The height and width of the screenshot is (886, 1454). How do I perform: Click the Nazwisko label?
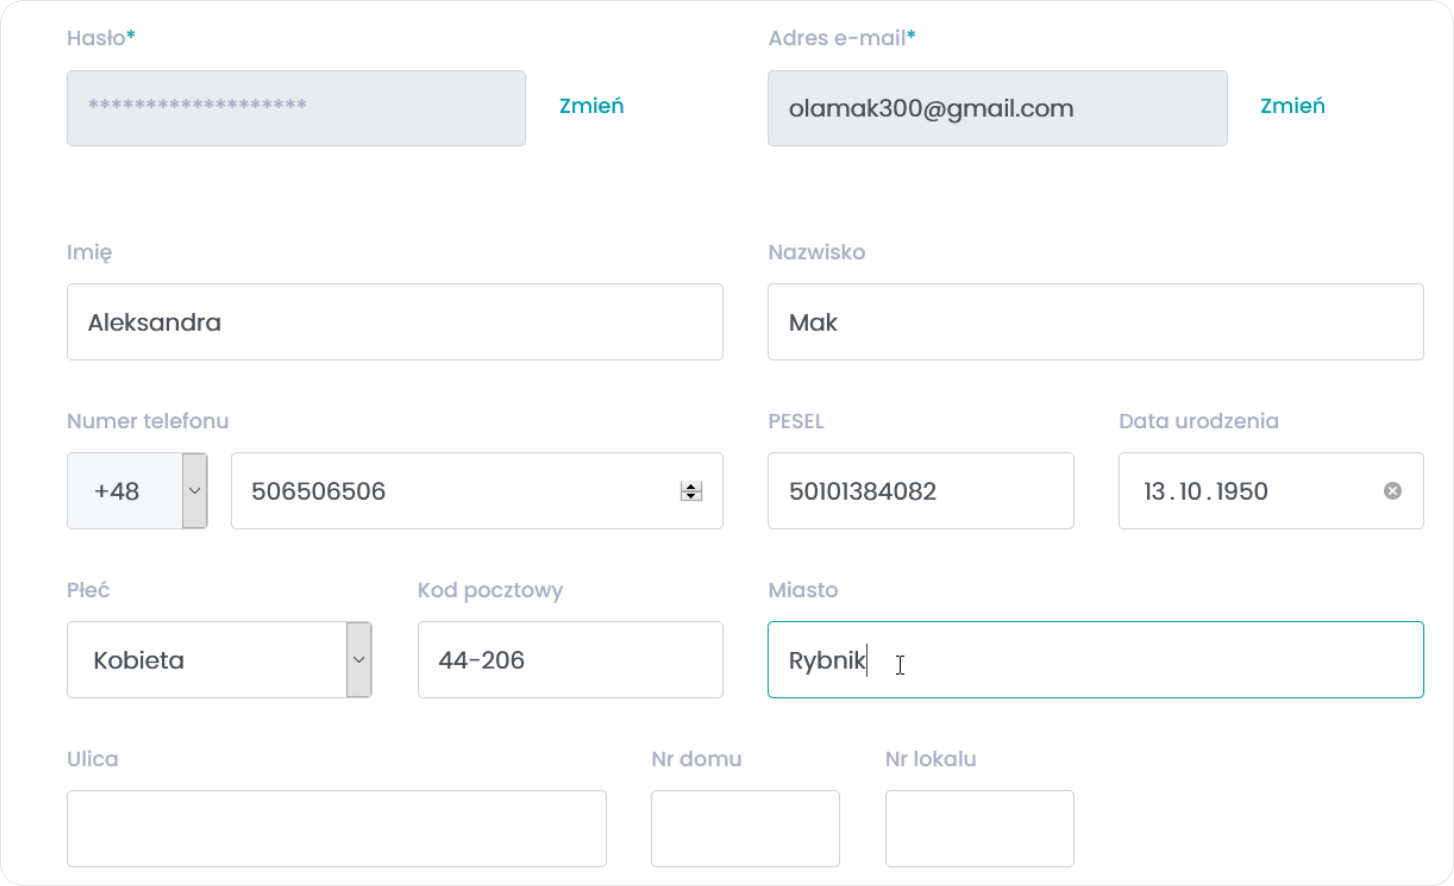816,252
